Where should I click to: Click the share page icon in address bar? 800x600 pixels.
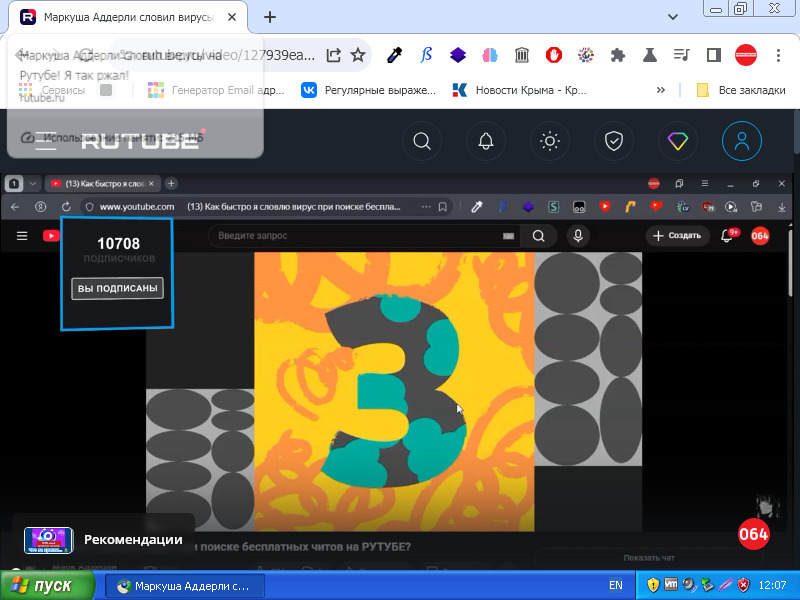[x=334, y=55]
